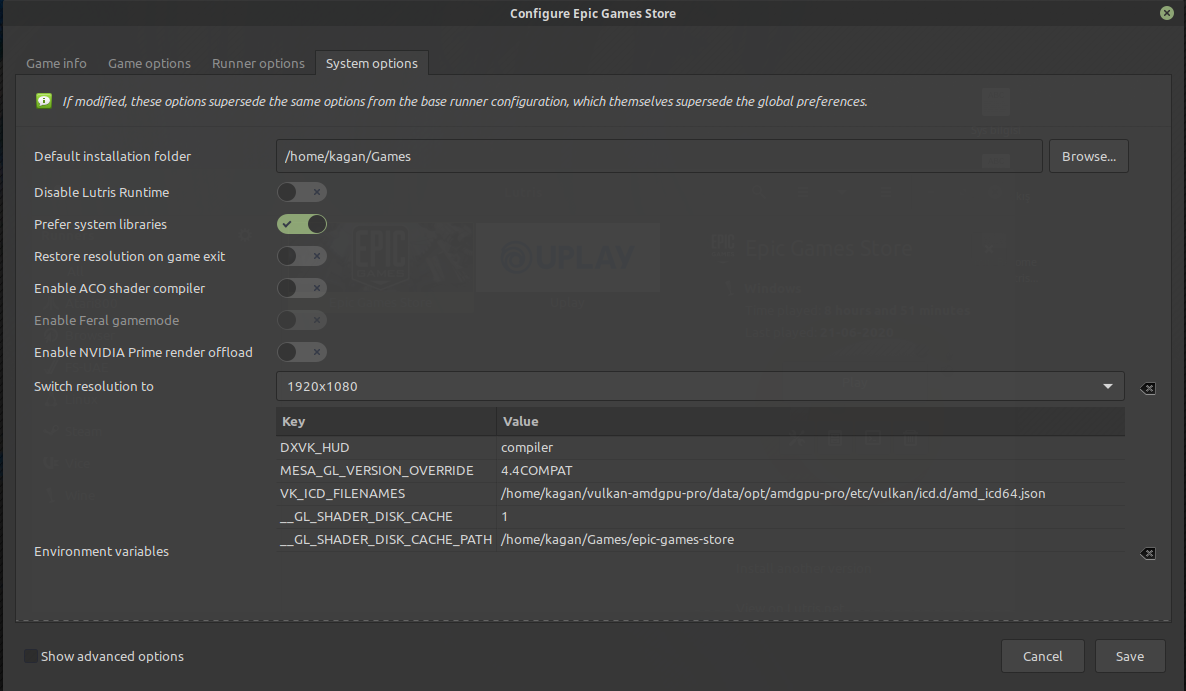Click the /home/kagan/Games/epic-games-store value cell

point(811,539)
